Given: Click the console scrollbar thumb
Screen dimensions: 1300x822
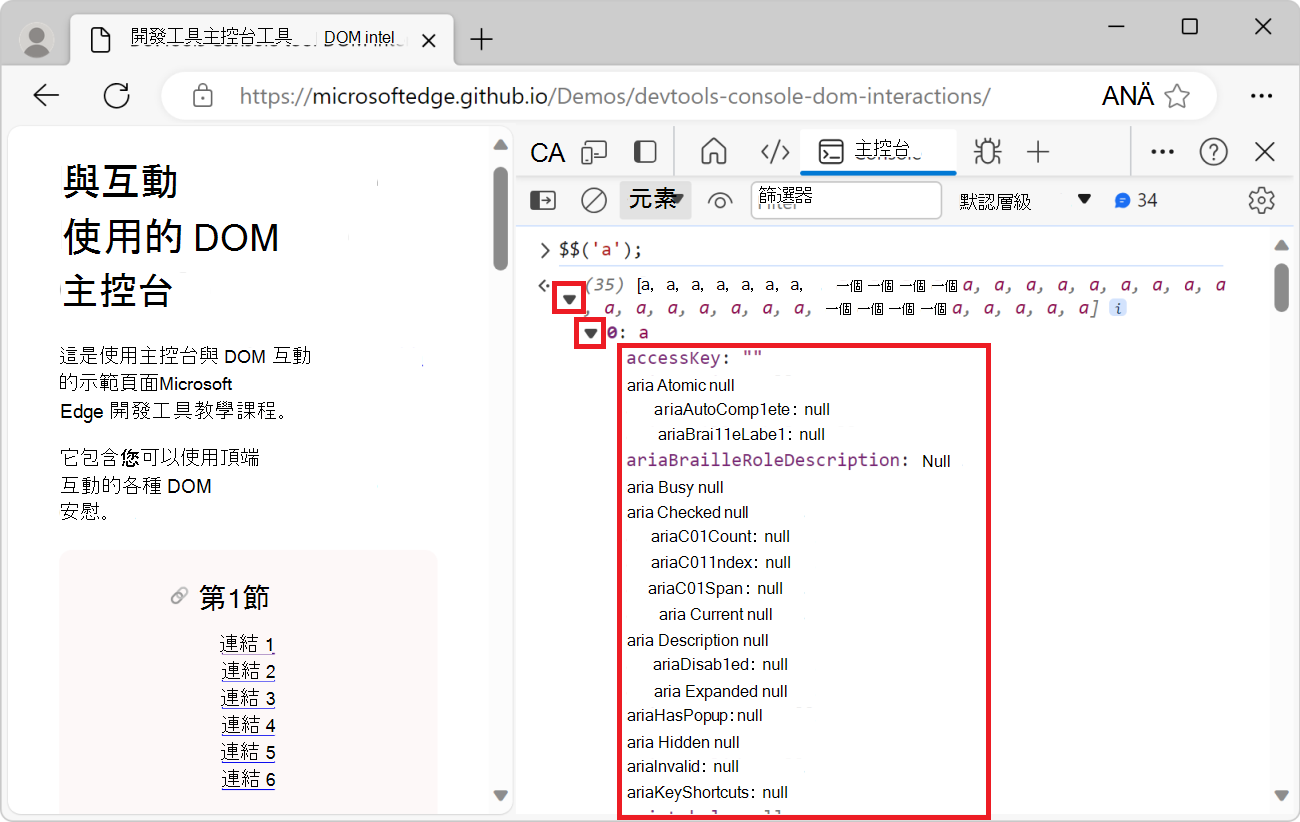Looking at the screenshot, I should (1281, 288).
